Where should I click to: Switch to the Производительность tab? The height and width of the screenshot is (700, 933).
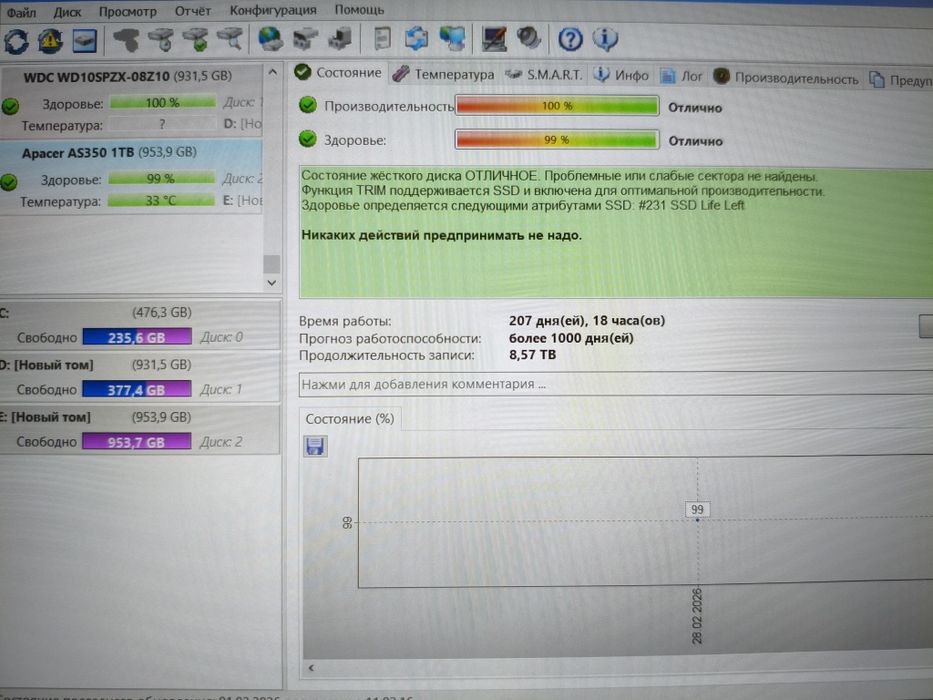[787, 78]
